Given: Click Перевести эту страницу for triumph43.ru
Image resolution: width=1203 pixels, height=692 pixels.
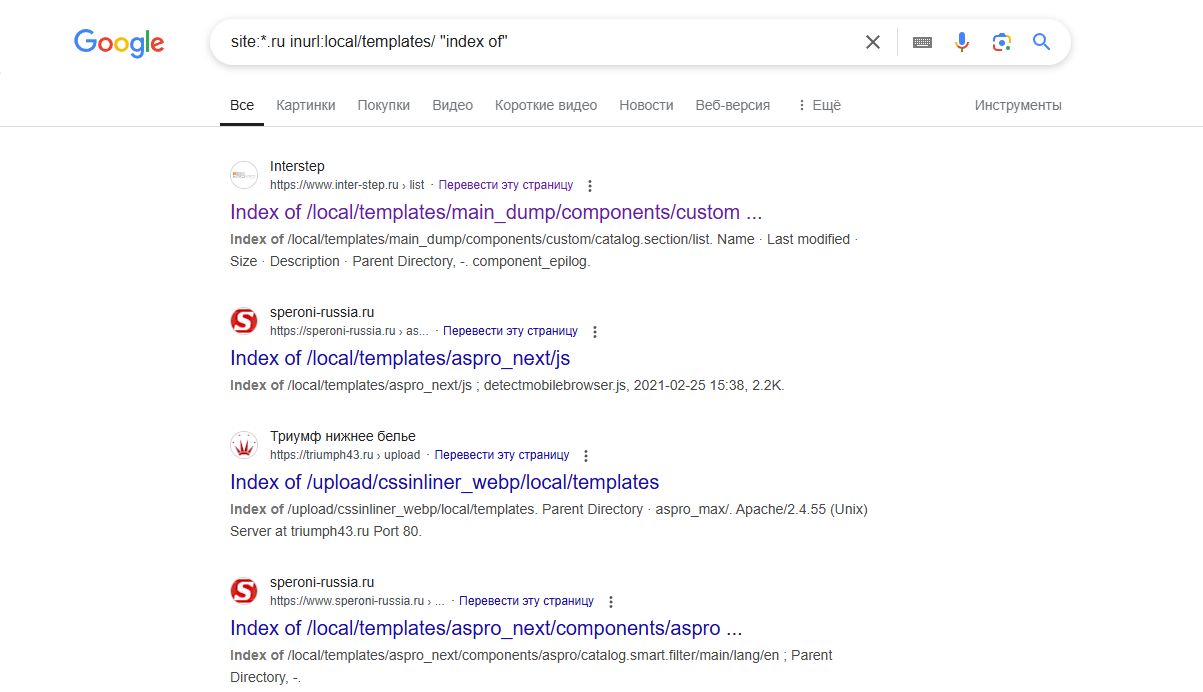Looking at the screenshot, I should (x=502, y=455).
